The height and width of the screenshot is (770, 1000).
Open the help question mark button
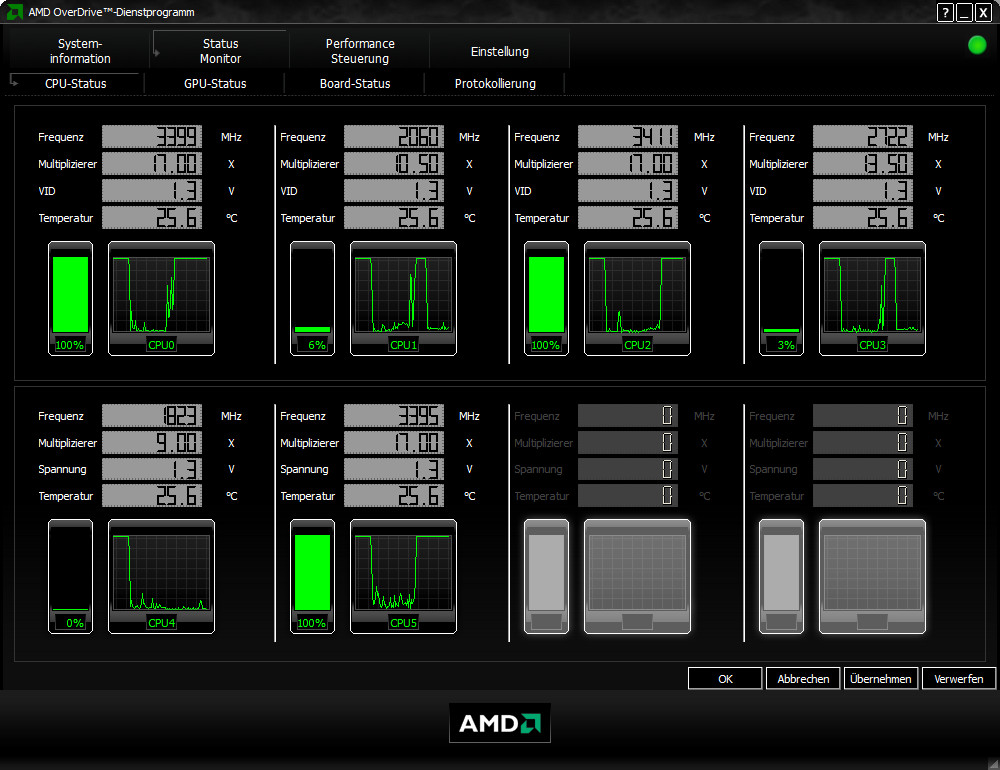945,12
